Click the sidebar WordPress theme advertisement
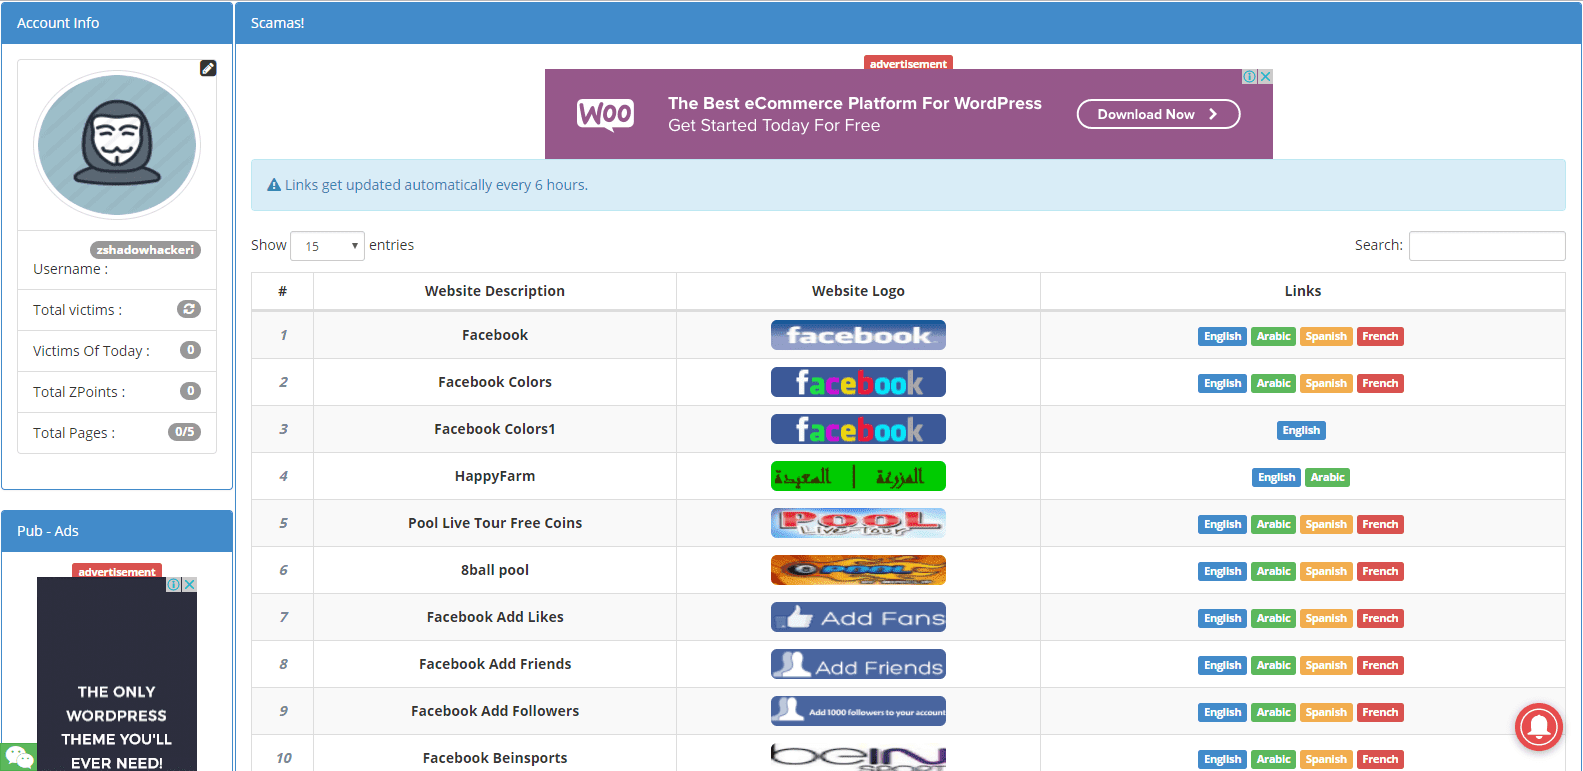 point(117,675)
